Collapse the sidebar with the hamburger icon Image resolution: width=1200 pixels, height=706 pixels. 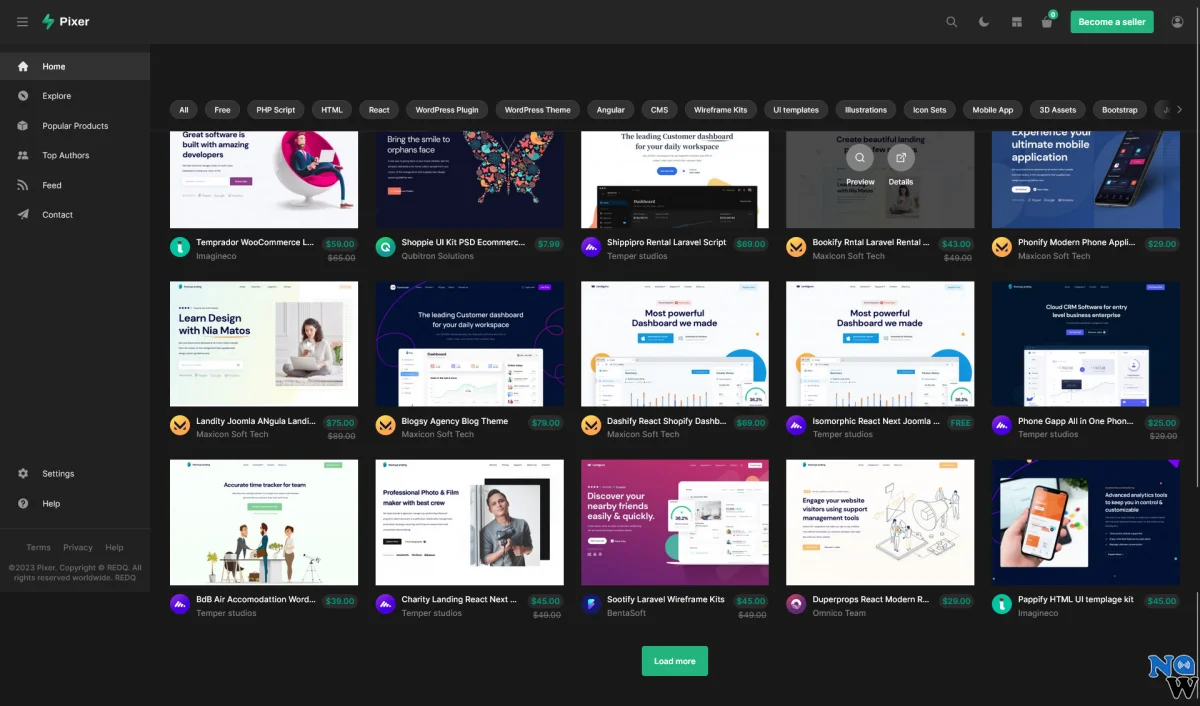(22, 21)
